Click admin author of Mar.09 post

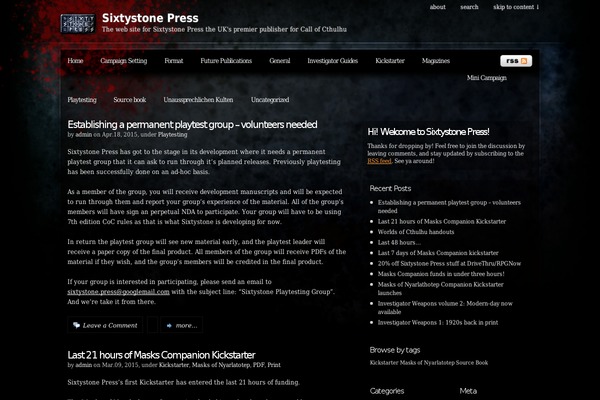(83, 365)
